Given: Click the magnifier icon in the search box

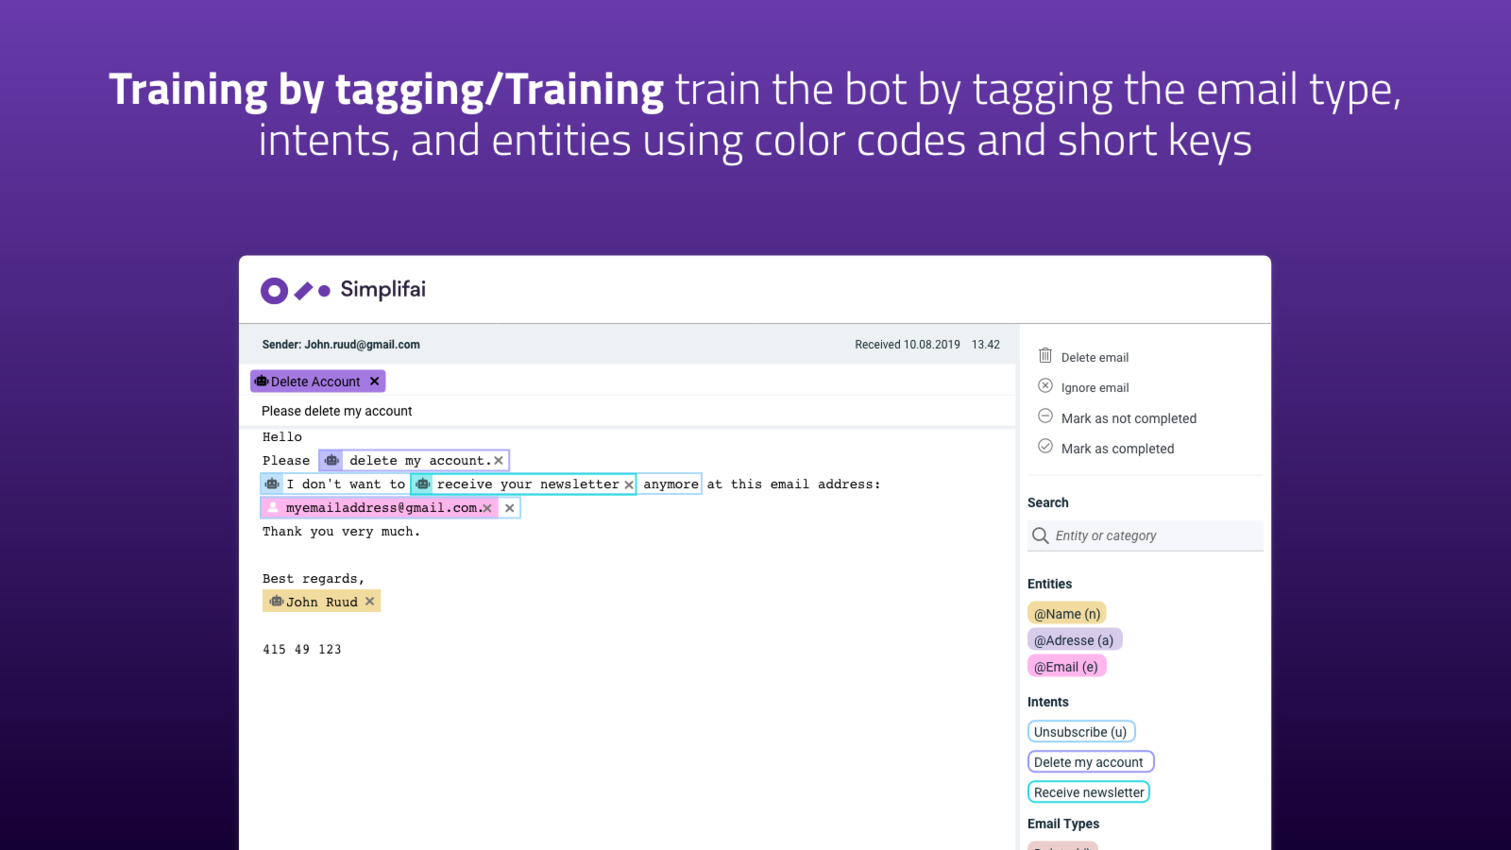Looking at the screenshot, I should [1040, 536].
